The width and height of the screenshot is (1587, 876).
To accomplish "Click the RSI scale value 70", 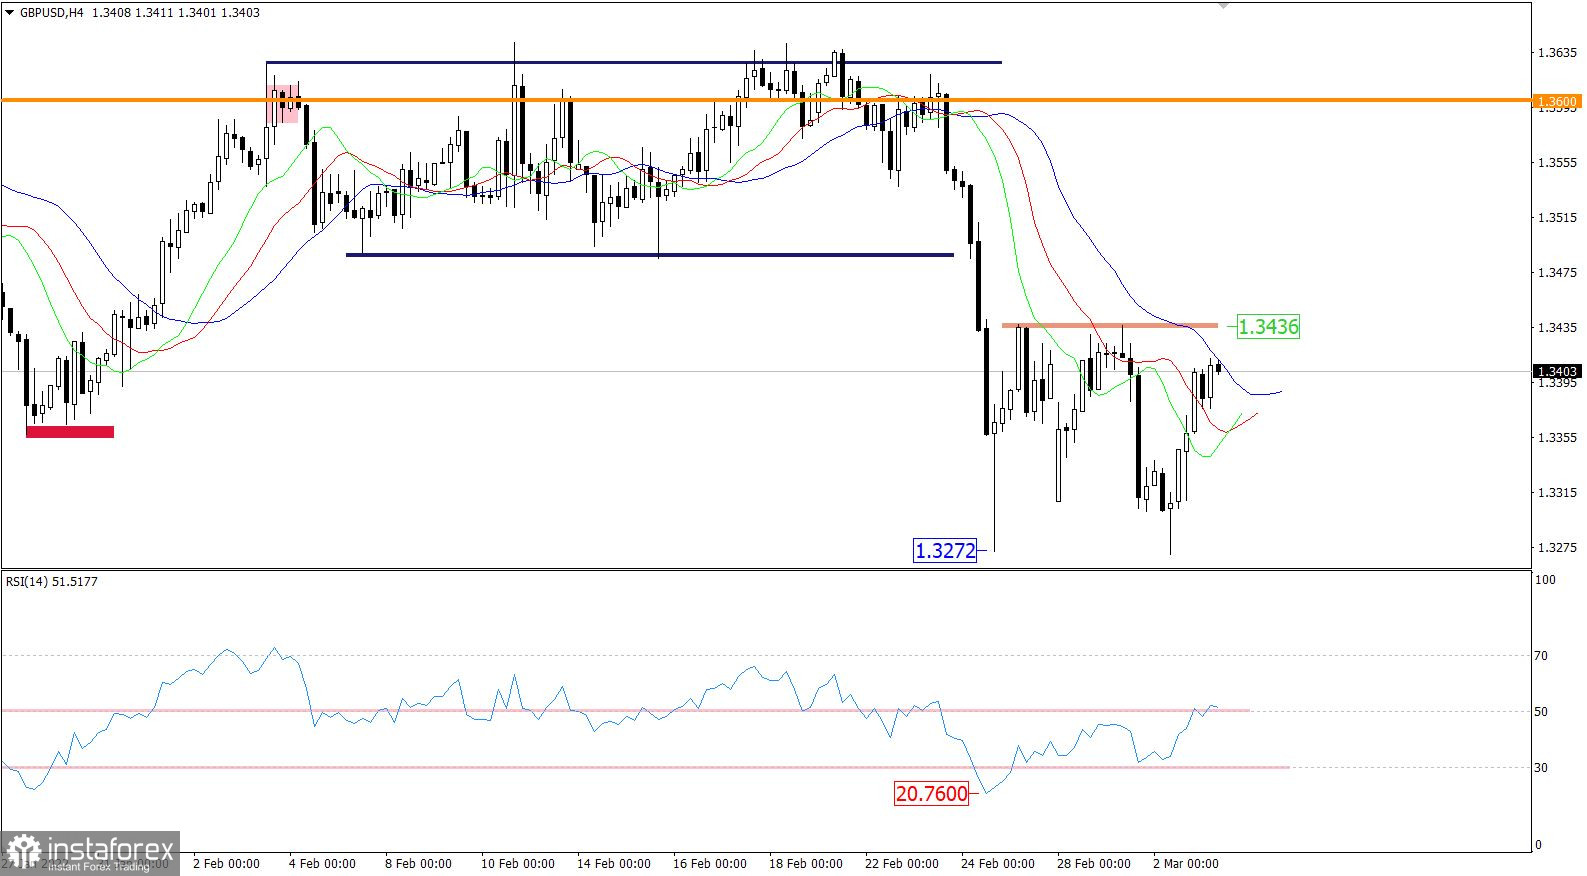I will pyautogui.click(x=1542, y=656).
